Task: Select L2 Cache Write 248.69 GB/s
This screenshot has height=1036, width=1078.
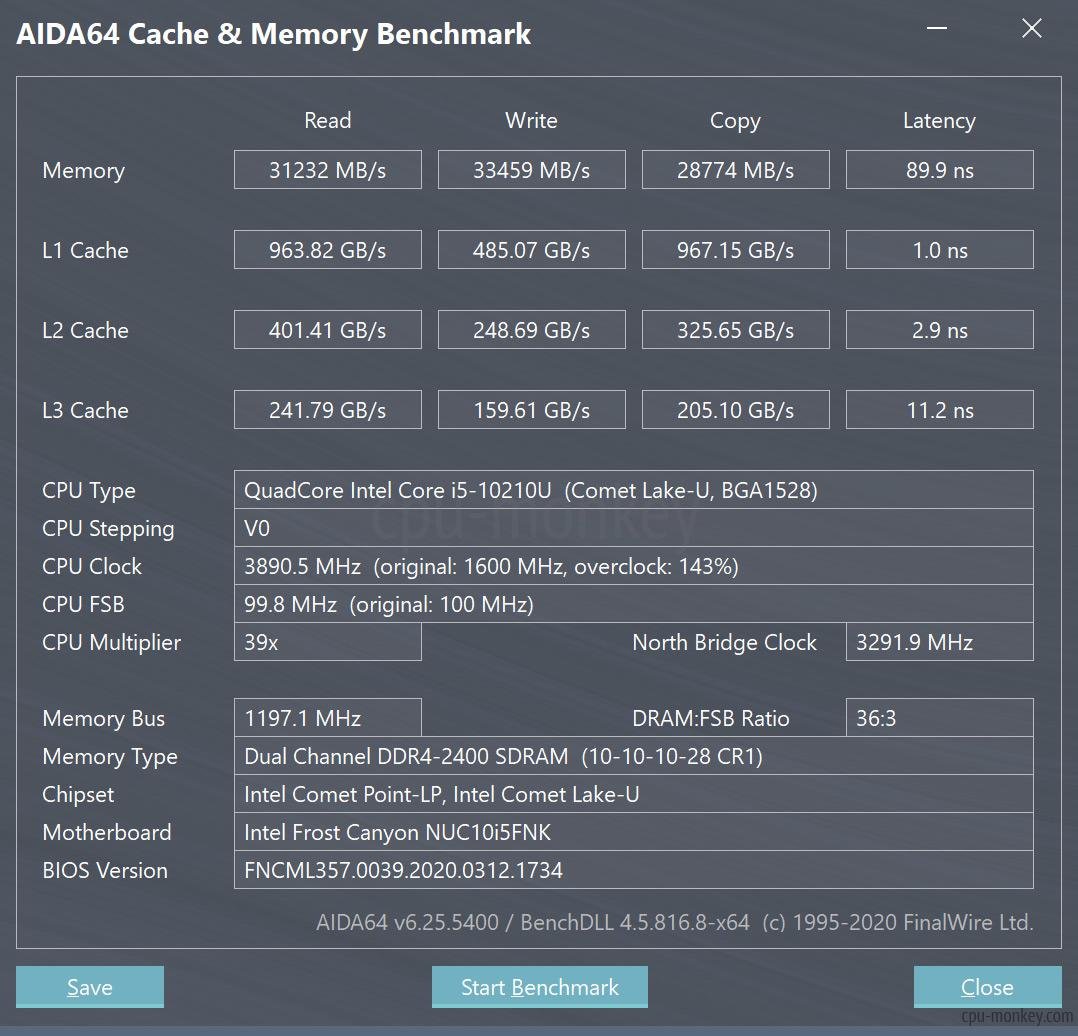Action: pos(531,330)
